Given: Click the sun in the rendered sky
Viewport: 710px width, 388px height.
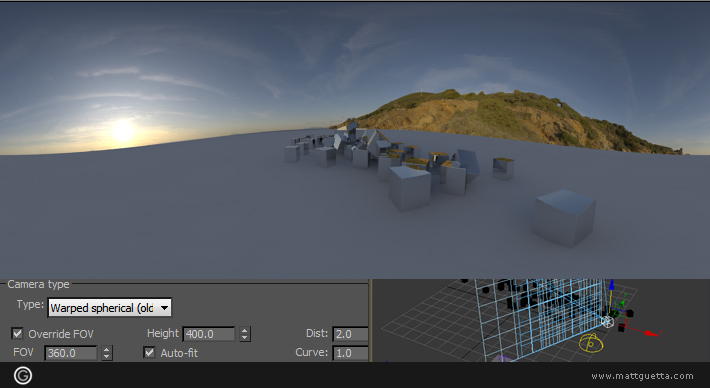Looking at the screenshot, I should click(123, 130).
